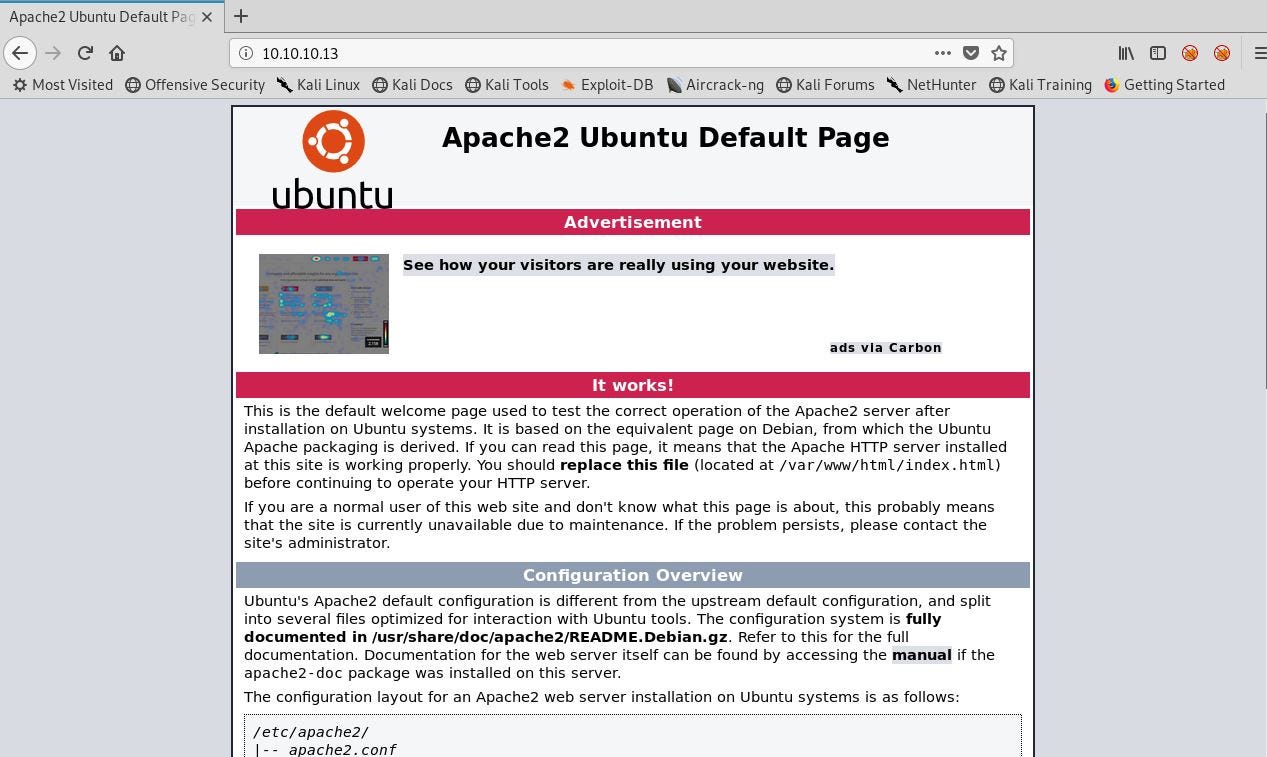Click the '/etc/apache2/' line in config layout
Screen dimensions: 1267x757
point(311,732)
